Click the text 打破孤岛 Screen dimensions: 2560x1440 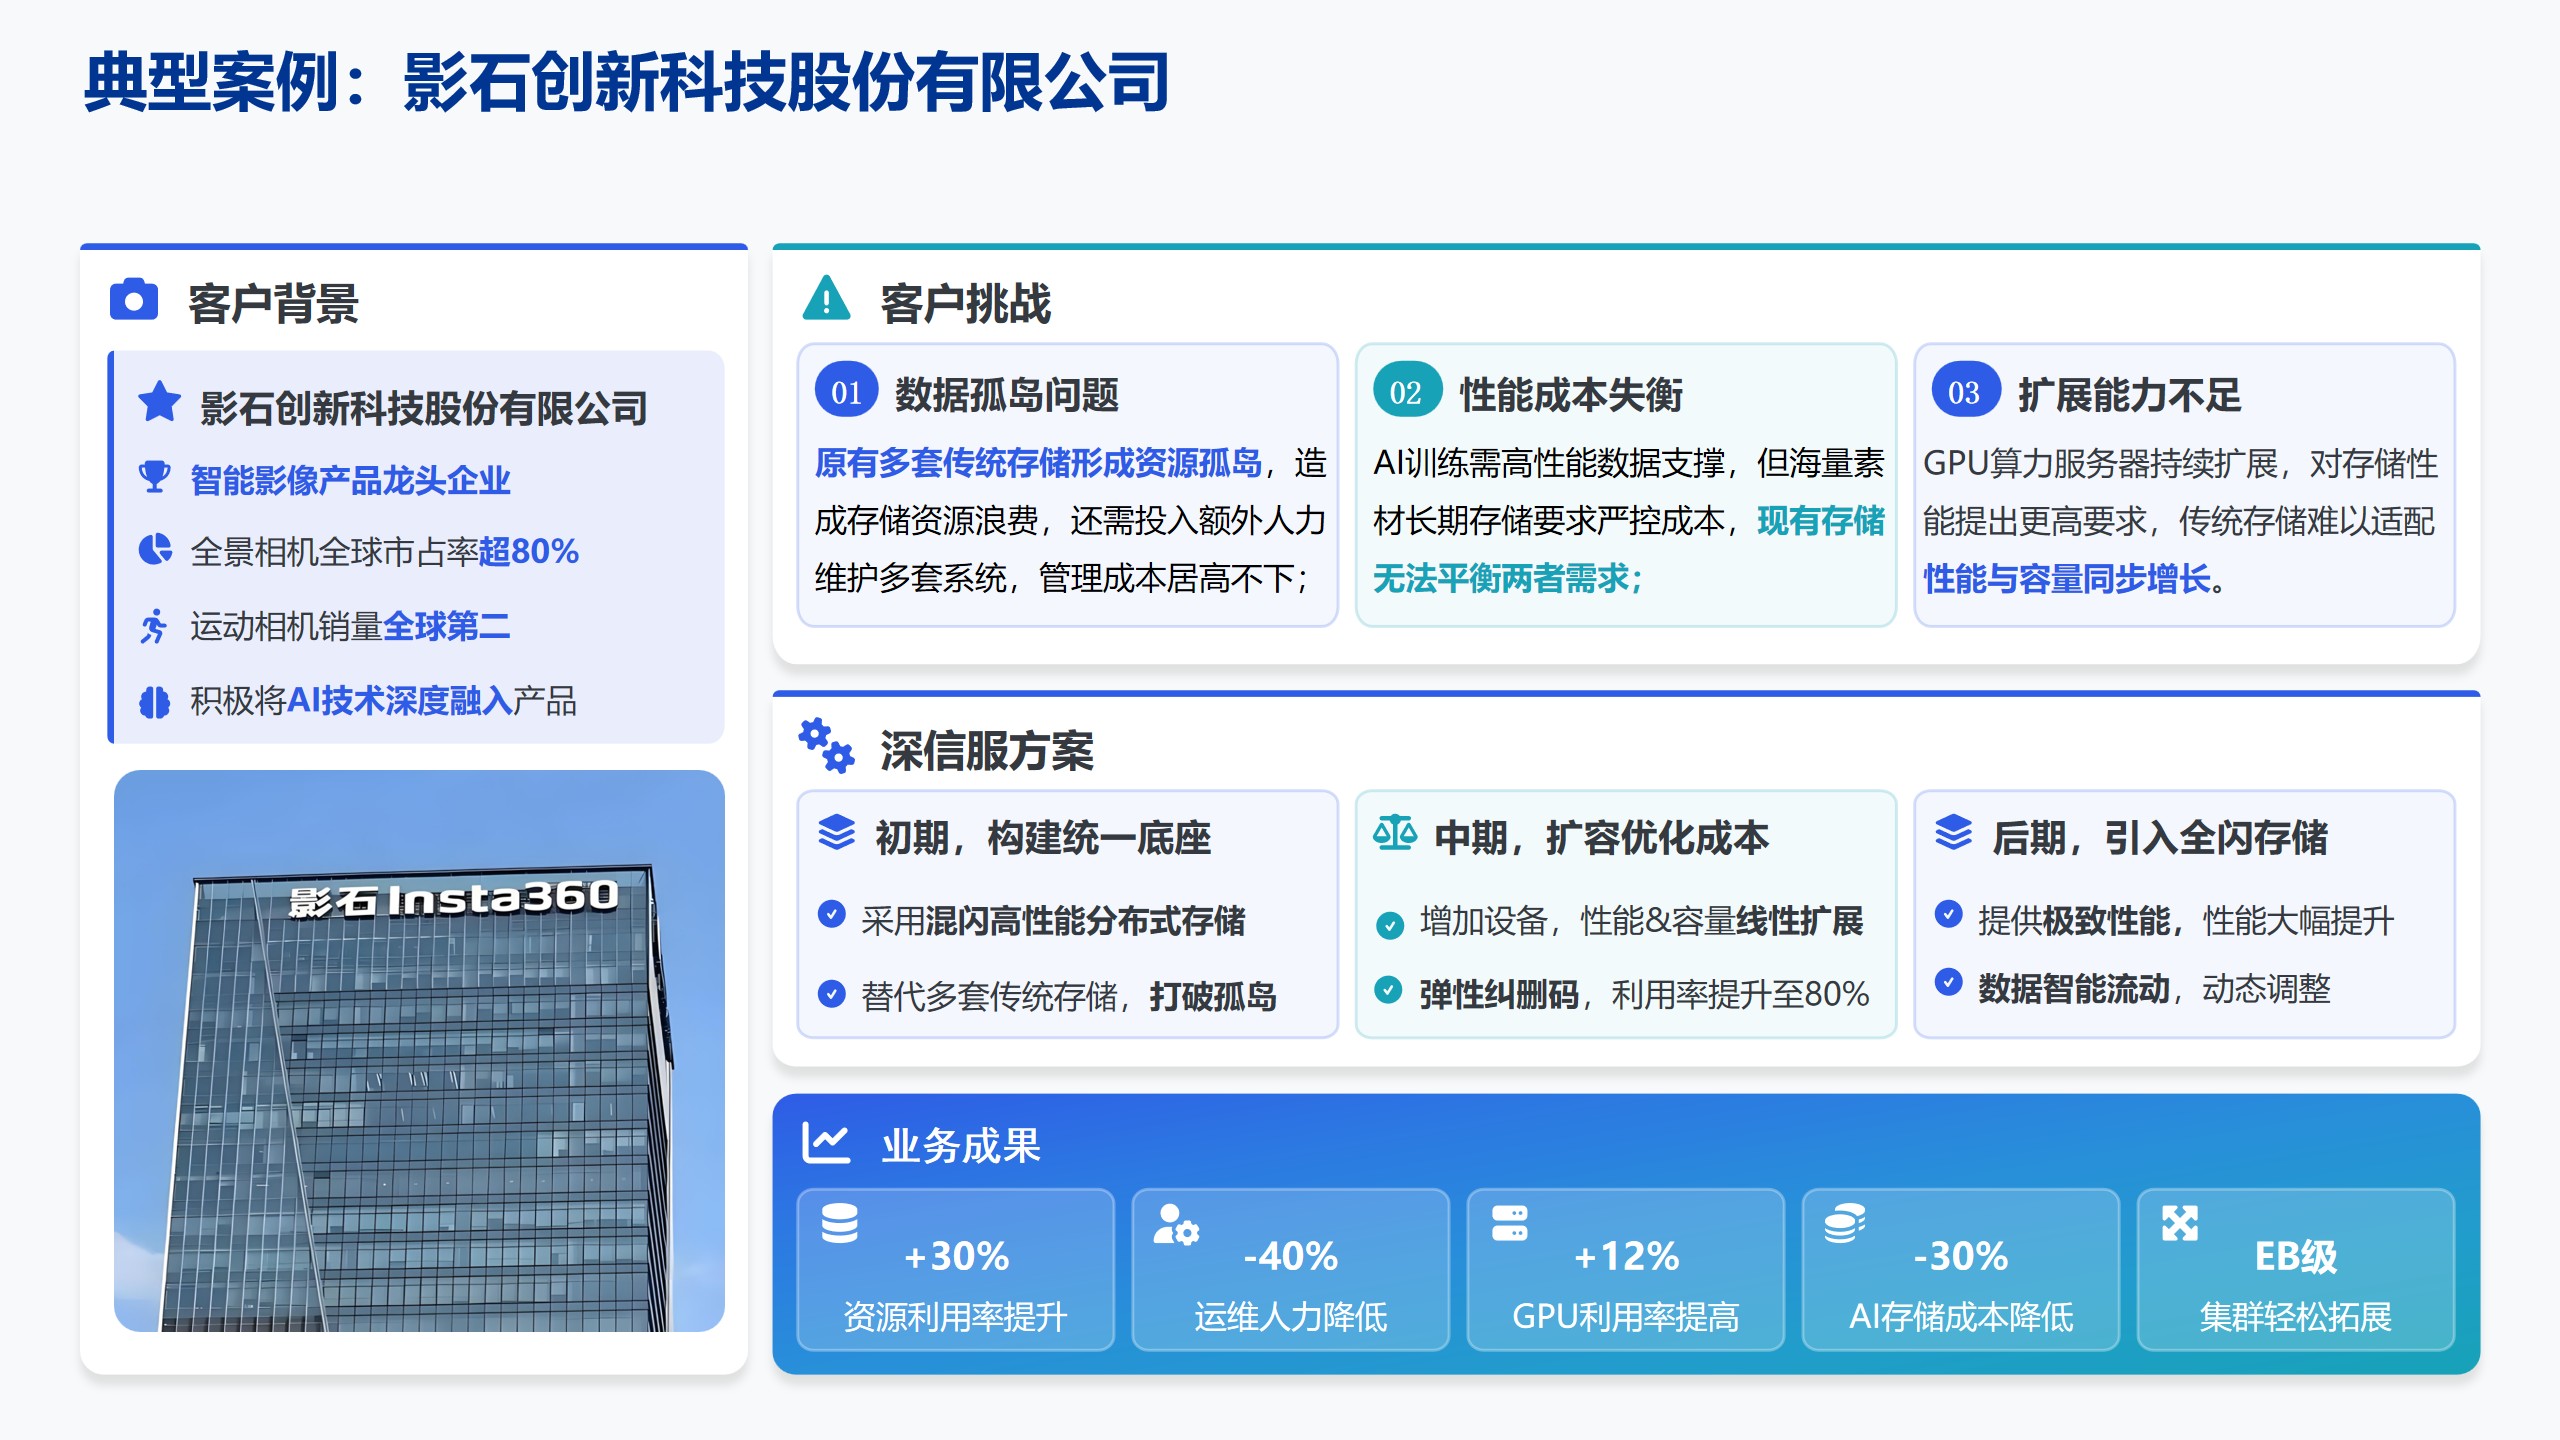click(x=1213, y=996)
